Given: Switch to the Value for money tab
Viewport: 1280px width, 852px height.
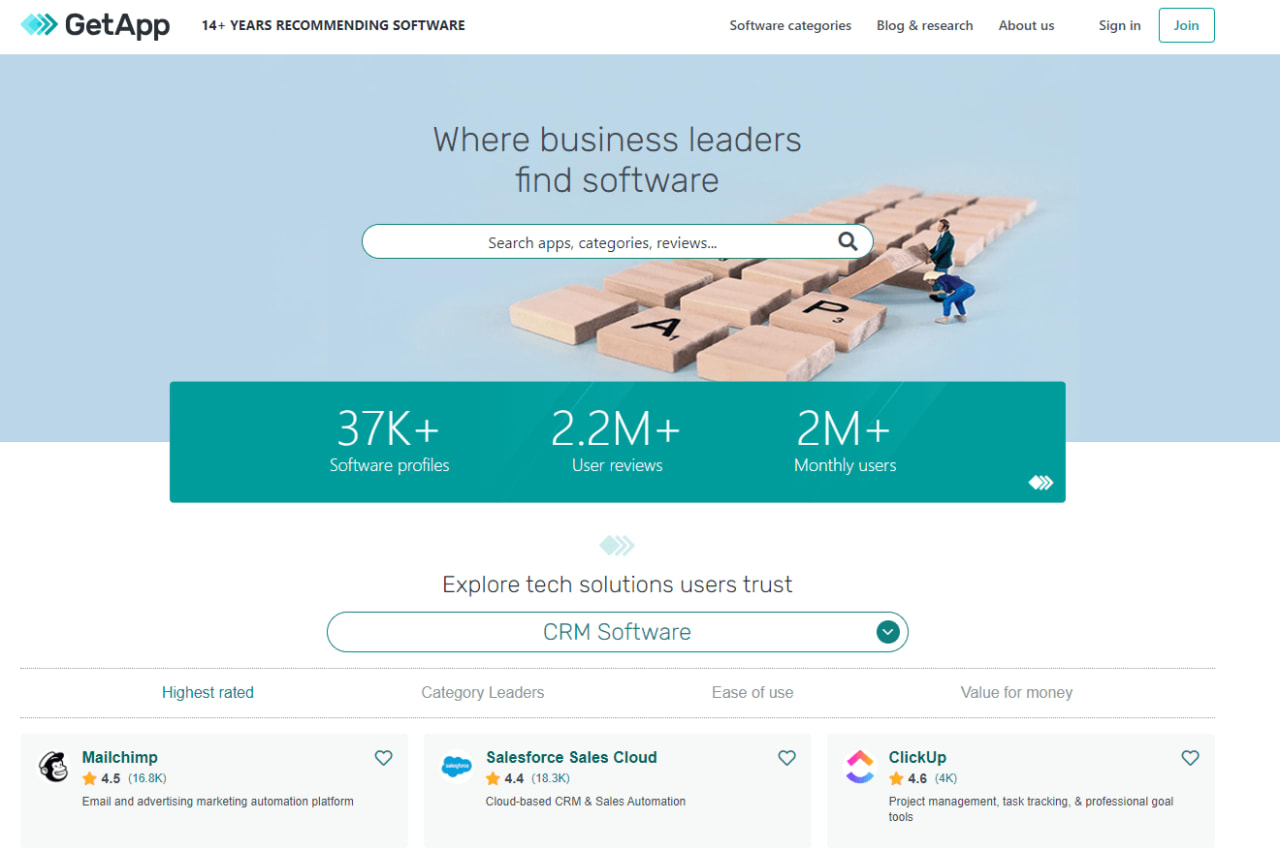Looking at the screenshot, I should click(x=1017, y=692).
